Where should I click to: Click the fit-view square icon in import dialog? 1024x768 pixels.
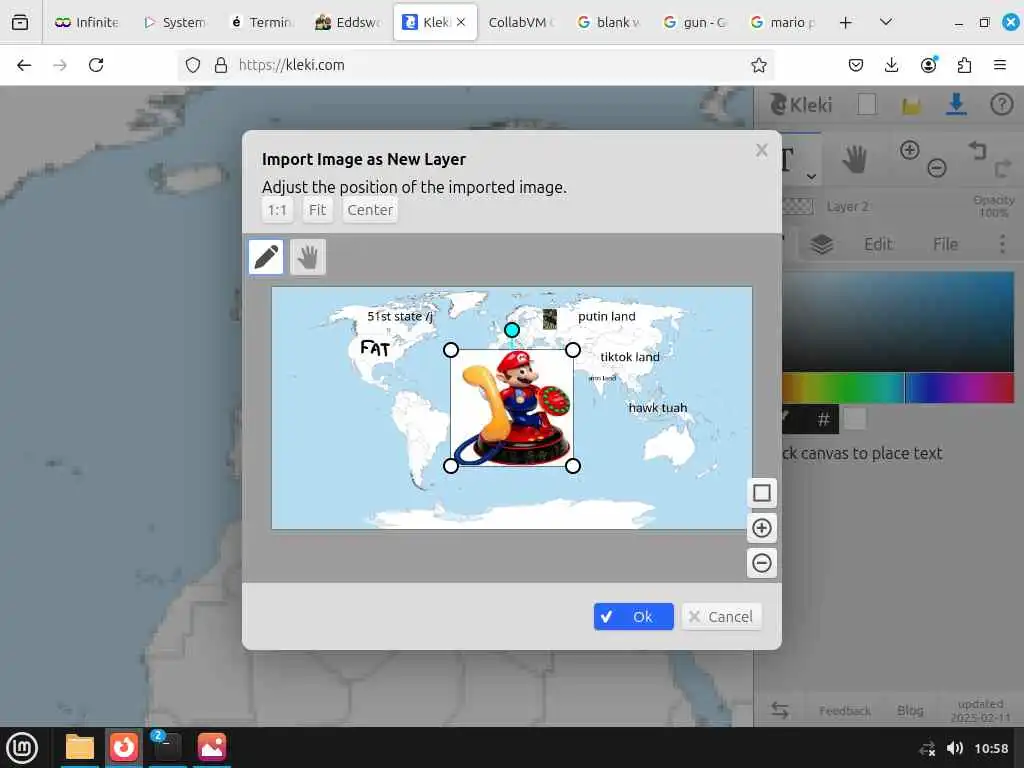(761, 492)
